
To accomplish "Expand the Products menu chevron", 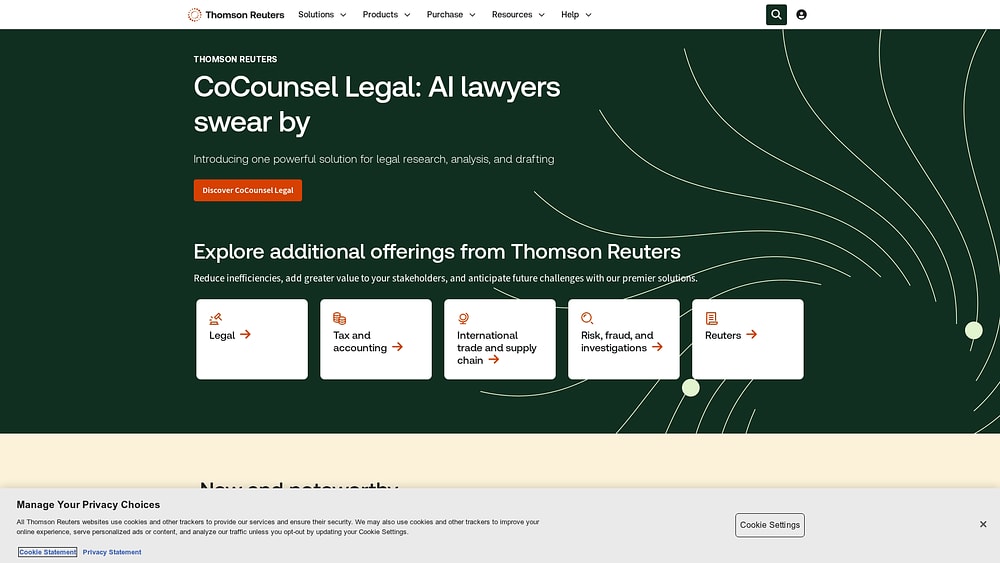I will tap(408, 15).
